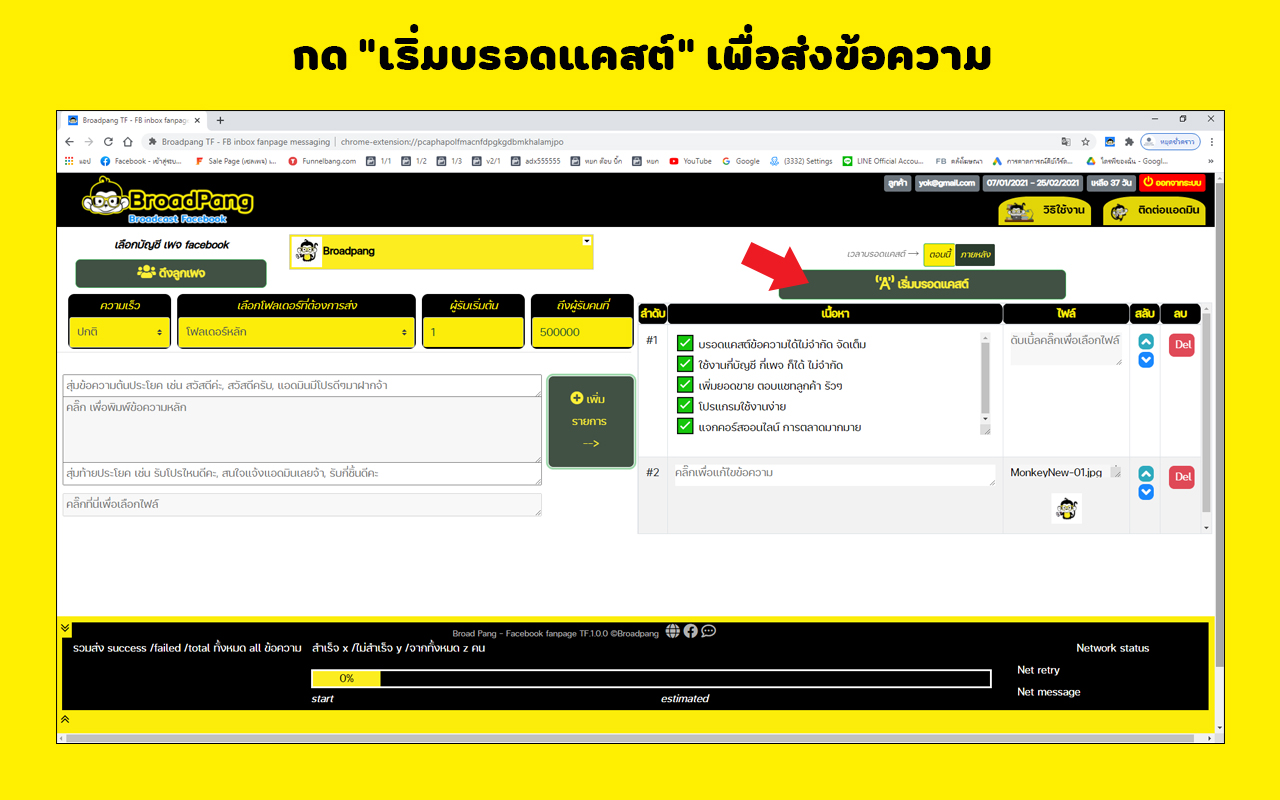
Task: Click the ผู้รับเริ่มต้น start recipient field
Action: tap(473, 332)
